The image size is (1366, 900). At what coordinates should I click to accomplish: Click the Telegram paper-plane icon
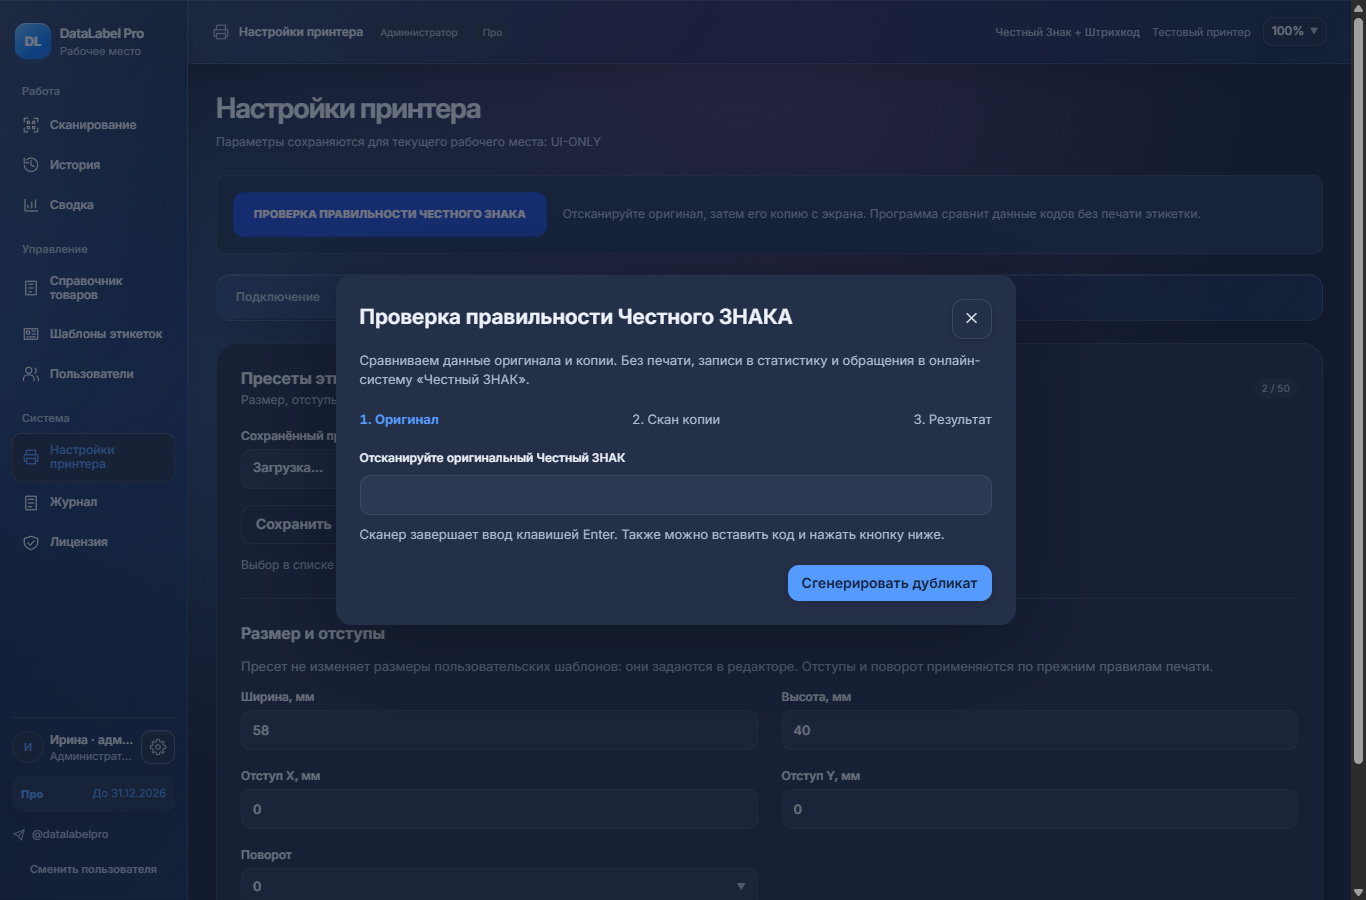(x=19, y=834)
